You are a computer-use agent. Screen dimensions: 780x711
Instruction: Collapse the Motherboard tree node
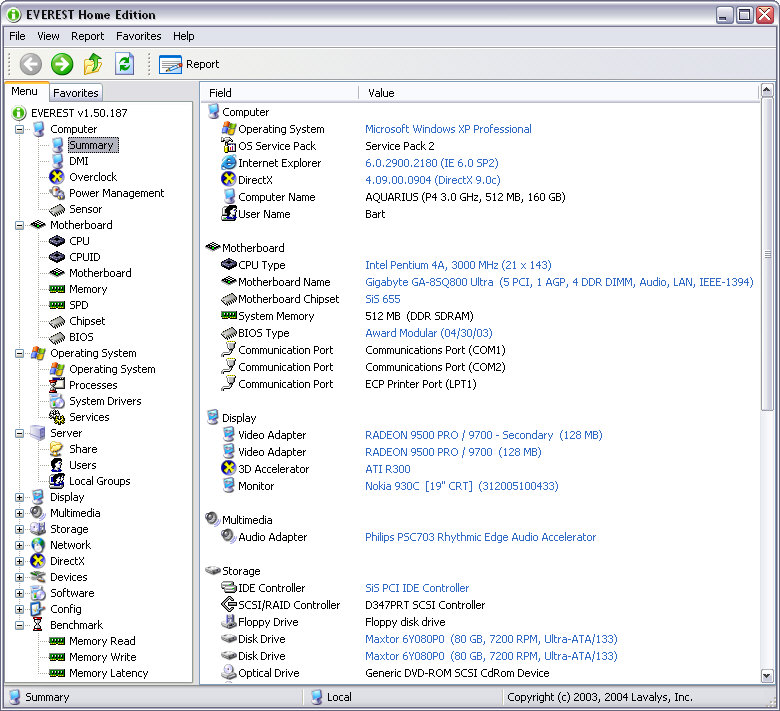click(19, 225)
